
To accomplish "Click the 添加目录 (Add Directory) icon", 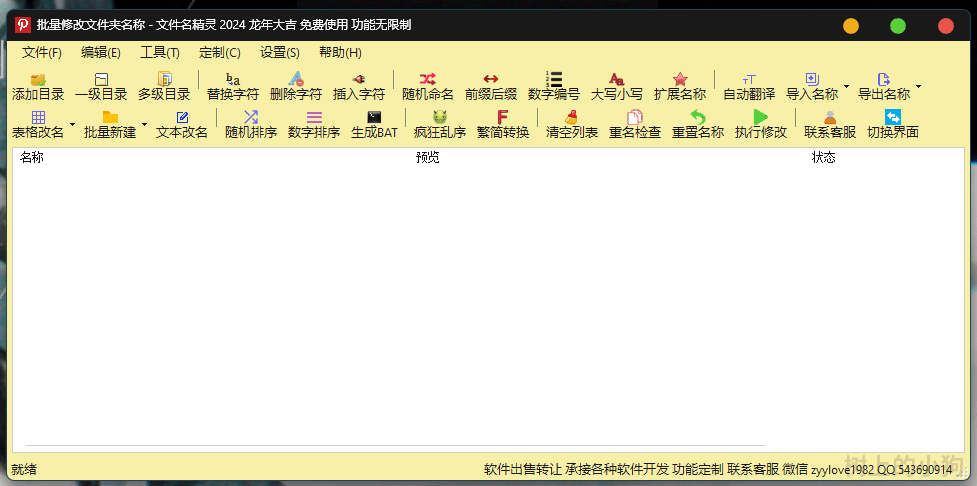I will click(38, 79).
